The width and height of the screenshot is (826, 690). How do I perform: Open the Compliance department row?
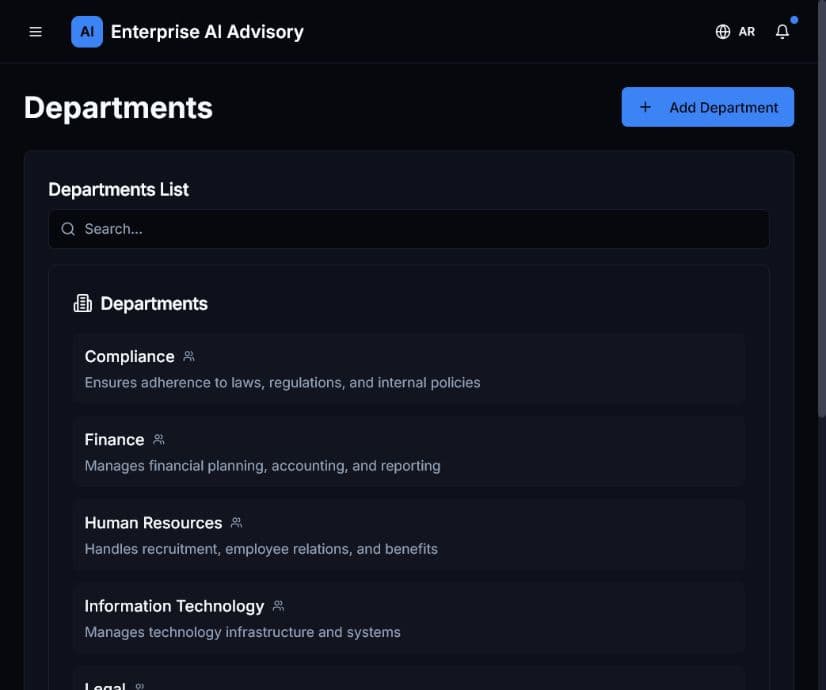pyautogui.click(x=409, y=369)
